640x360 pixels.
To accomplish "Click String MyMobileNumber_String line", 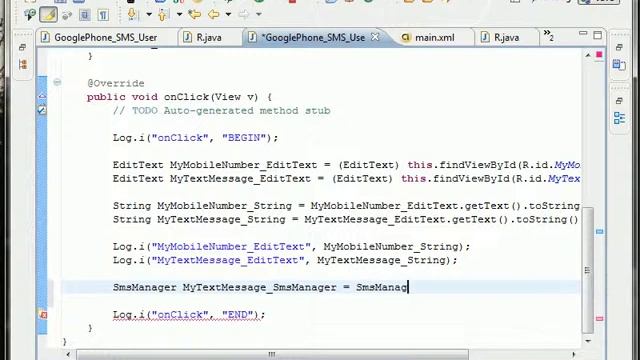I will pos(346,206).
